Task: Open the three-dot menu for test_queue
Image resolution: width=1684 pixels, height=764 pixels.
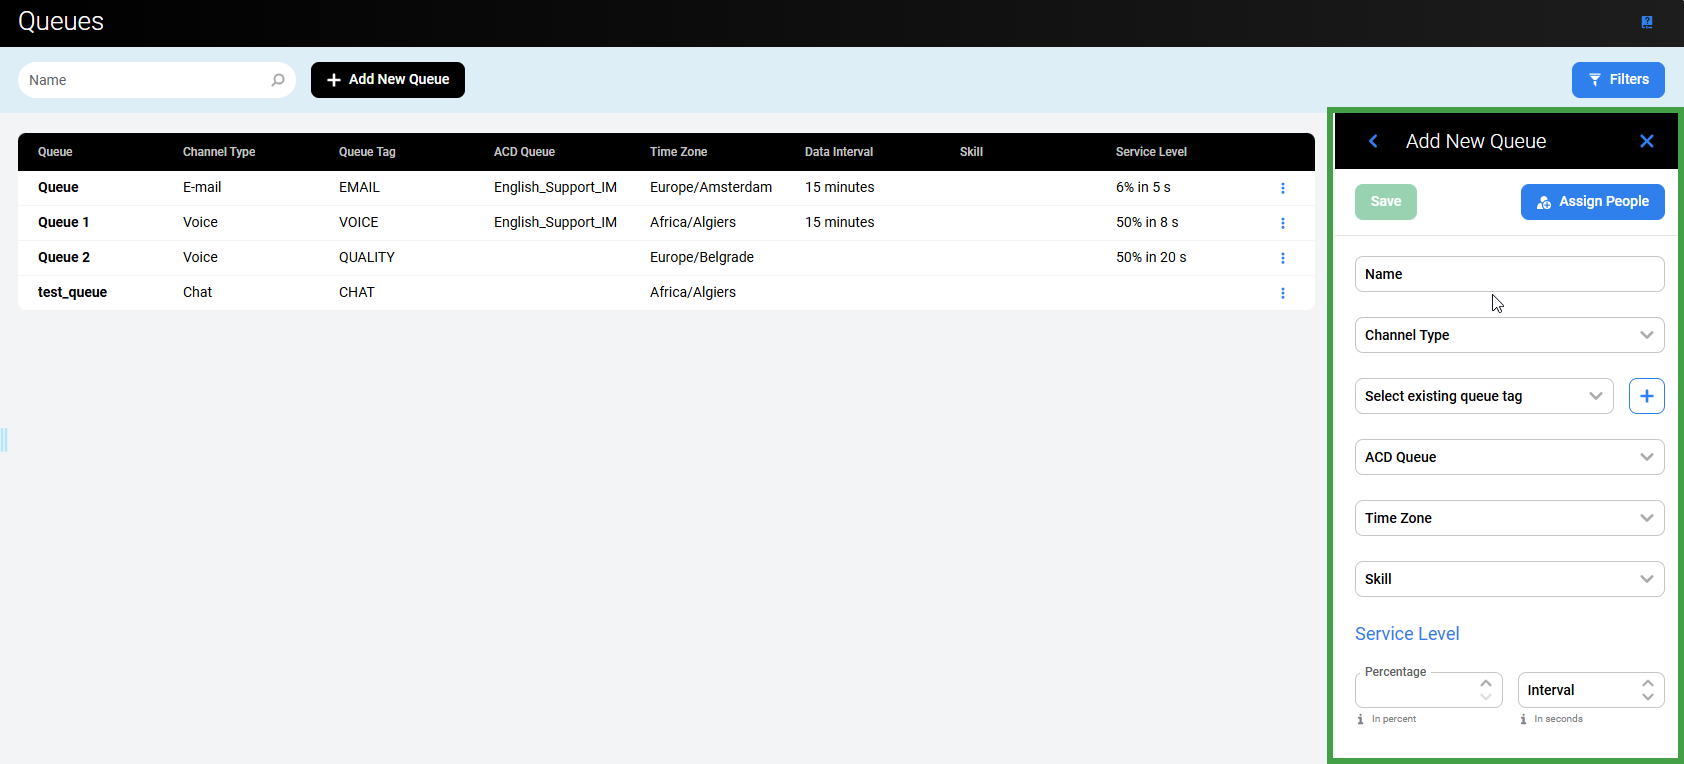Action: tap(1282, 293)
